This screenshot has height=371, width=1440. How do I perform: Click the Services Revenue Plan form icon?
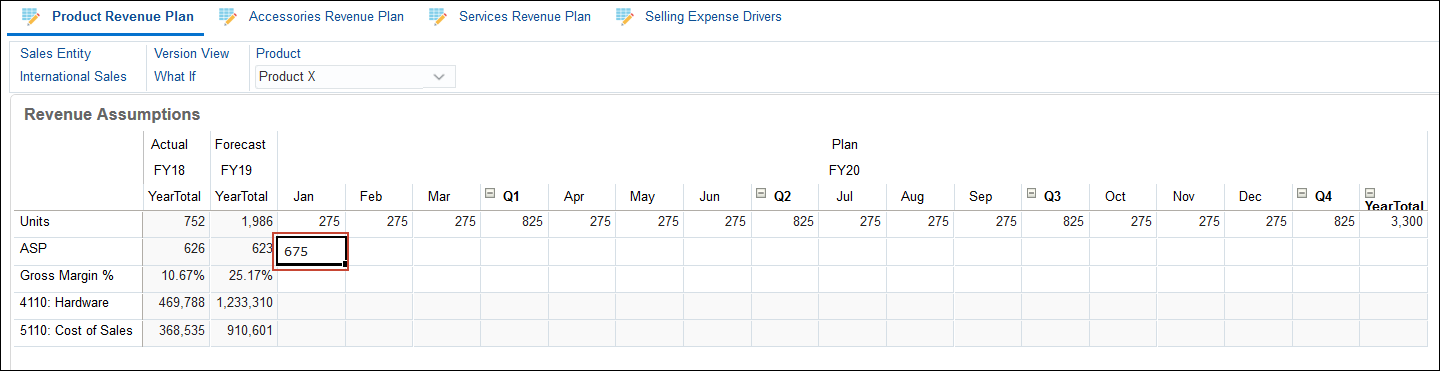pyautogui.click(x=438, y=17)
